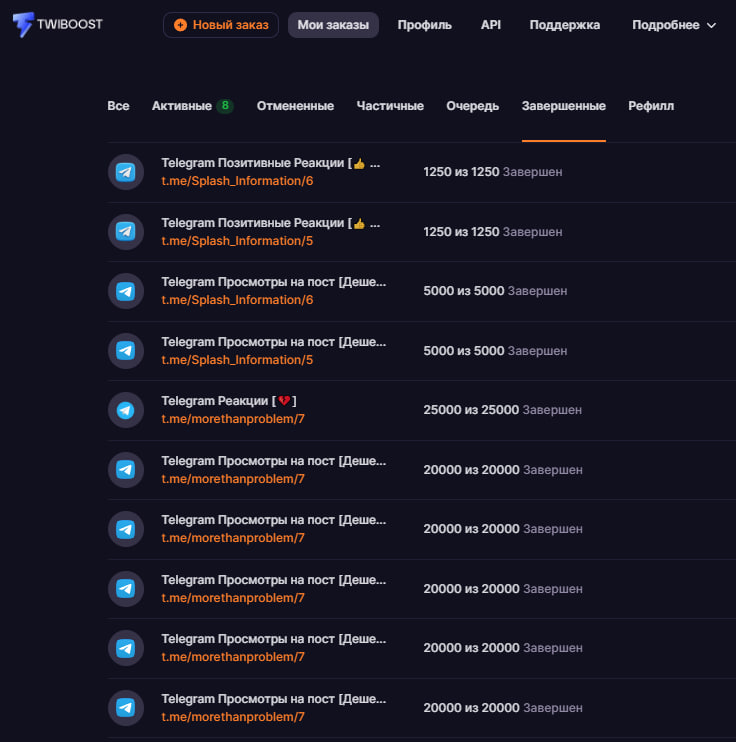Screen dimensions: 736x742
Task: Go to the Поддержка page
Action: click(565, 25)
